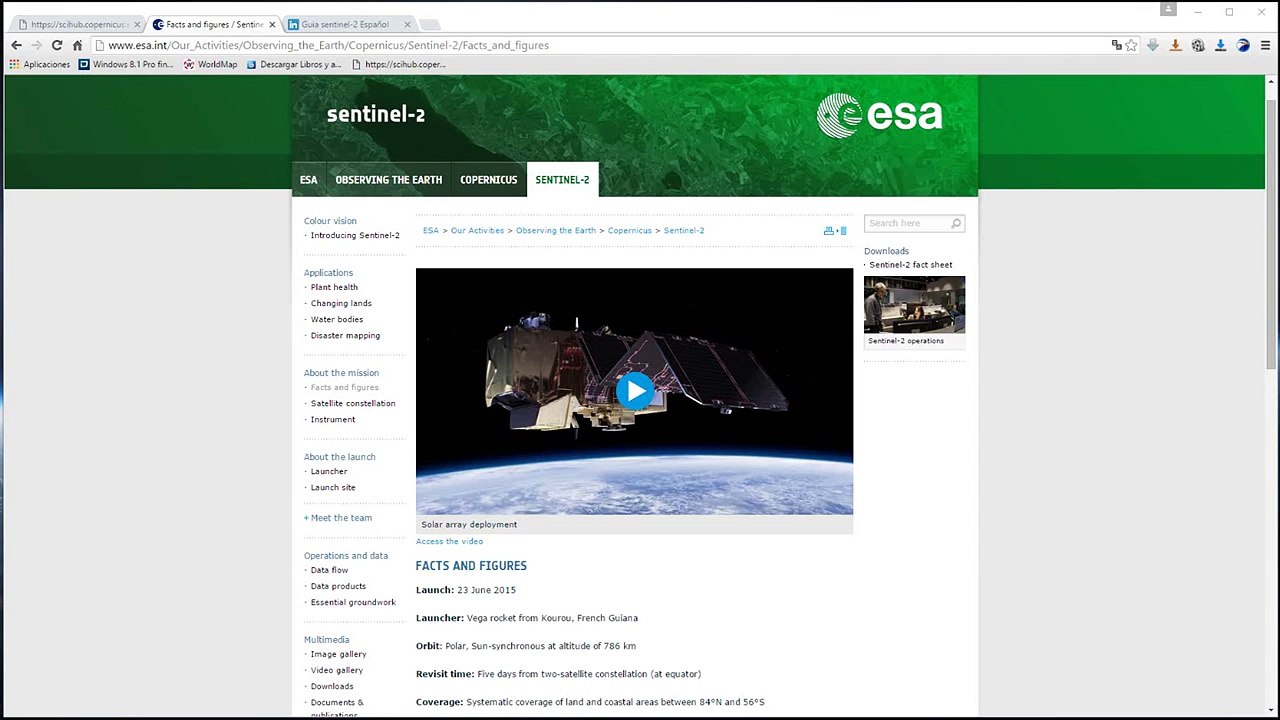Open the Disaster mapping link
The height and width of the screenshot is (720, 1280).
(x=345, y=336)
